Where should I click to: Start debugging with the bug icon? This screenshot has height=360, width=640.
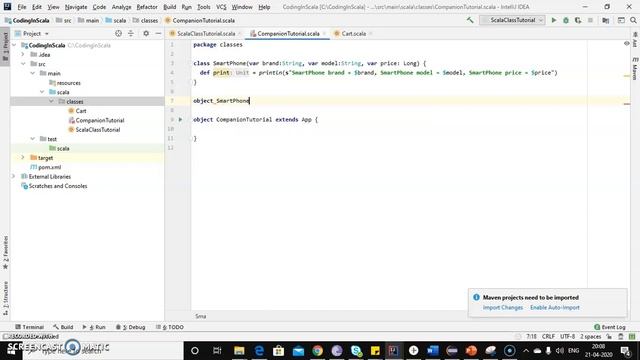tap(566, 20)
